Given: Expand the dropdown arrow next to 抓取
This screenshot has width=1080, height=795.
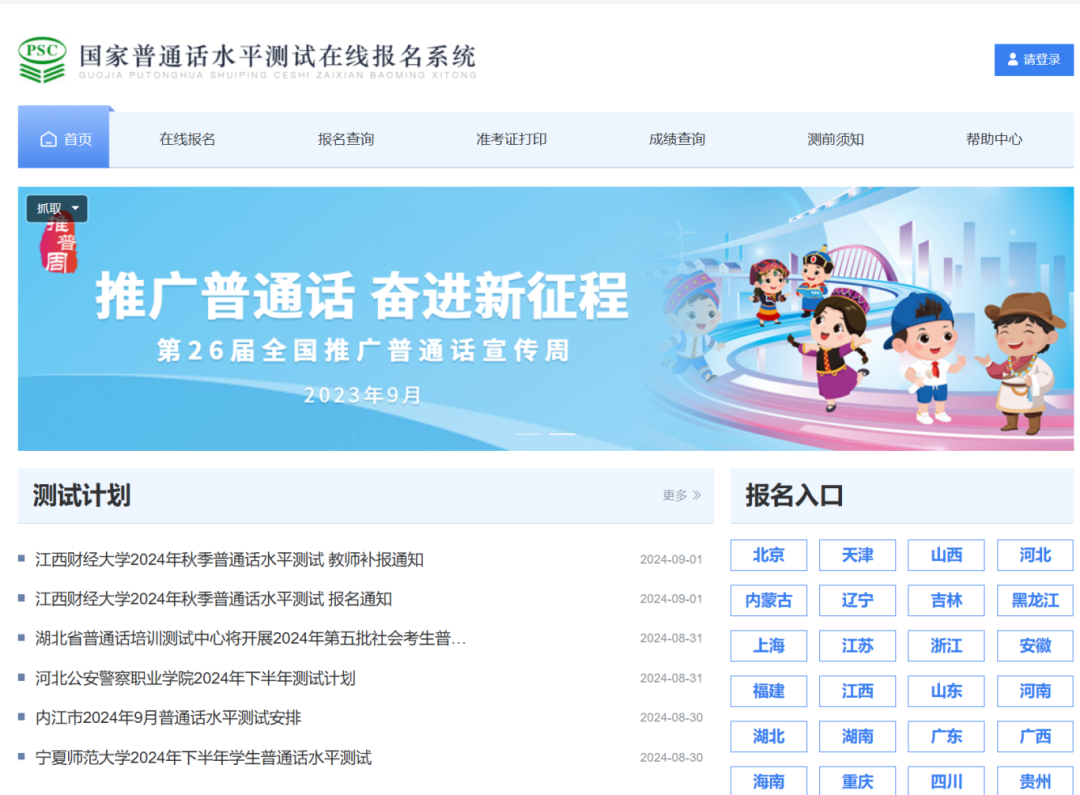Looking at the screenshot, I should click(77, 208).
